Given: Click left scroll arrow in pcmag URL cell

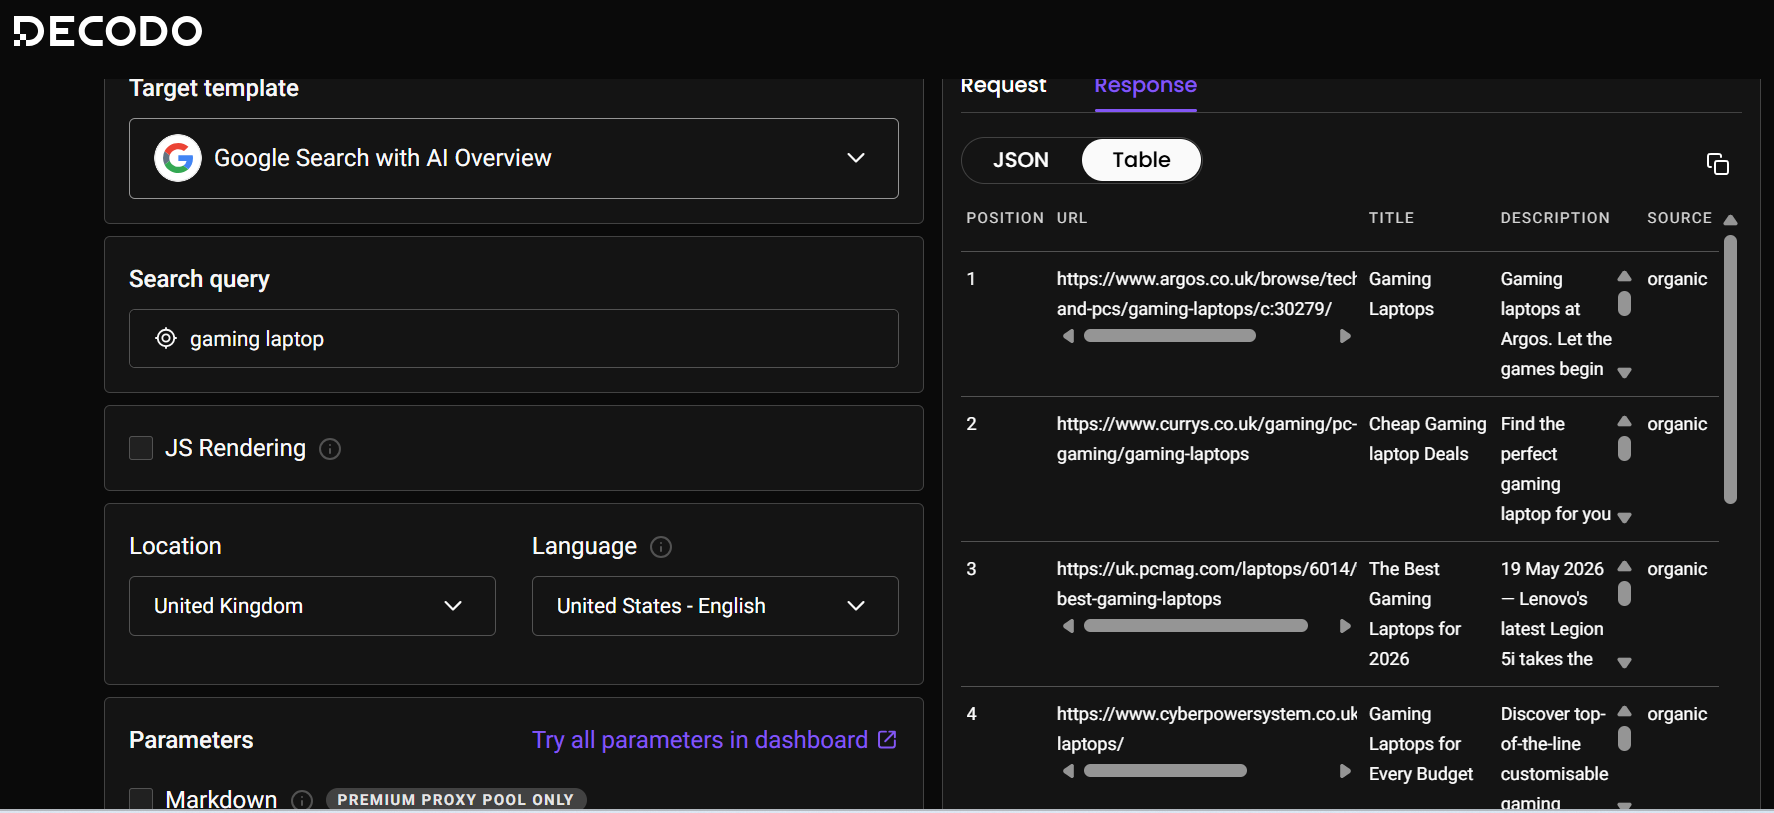Looking at the screenshot, I should pyautogui.click(x=1068, y=626).
